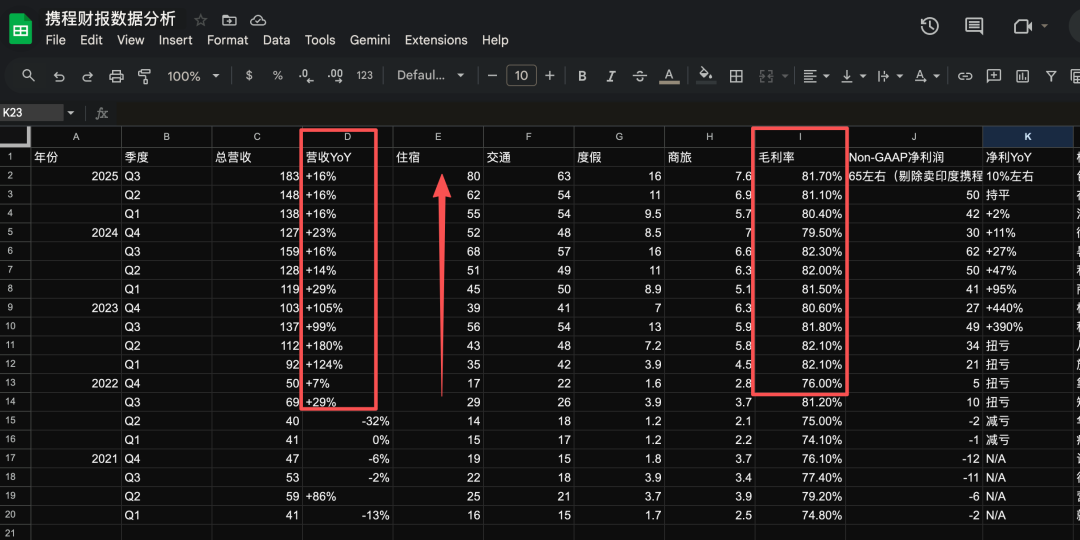Image resolution: width=1080 pixels, height=540 pixels.
Task: Open the 100% zoom dropdown
Action: tap(192, 76)
